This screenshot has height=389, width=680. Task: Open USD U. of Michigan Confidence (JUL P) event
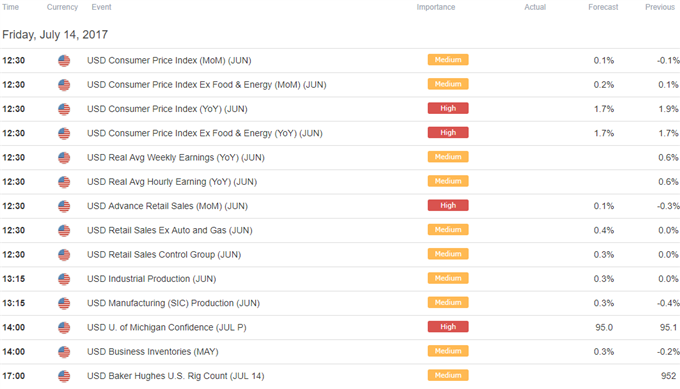point(167,328)
